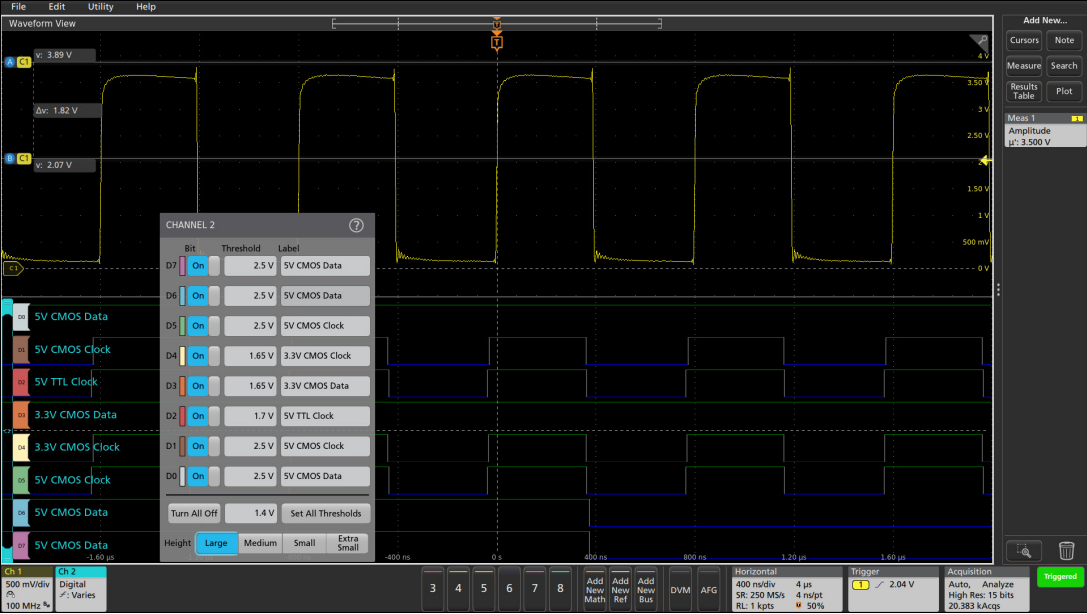
Task: Toggle the D0 bit switch
Action: coord(204,476)
